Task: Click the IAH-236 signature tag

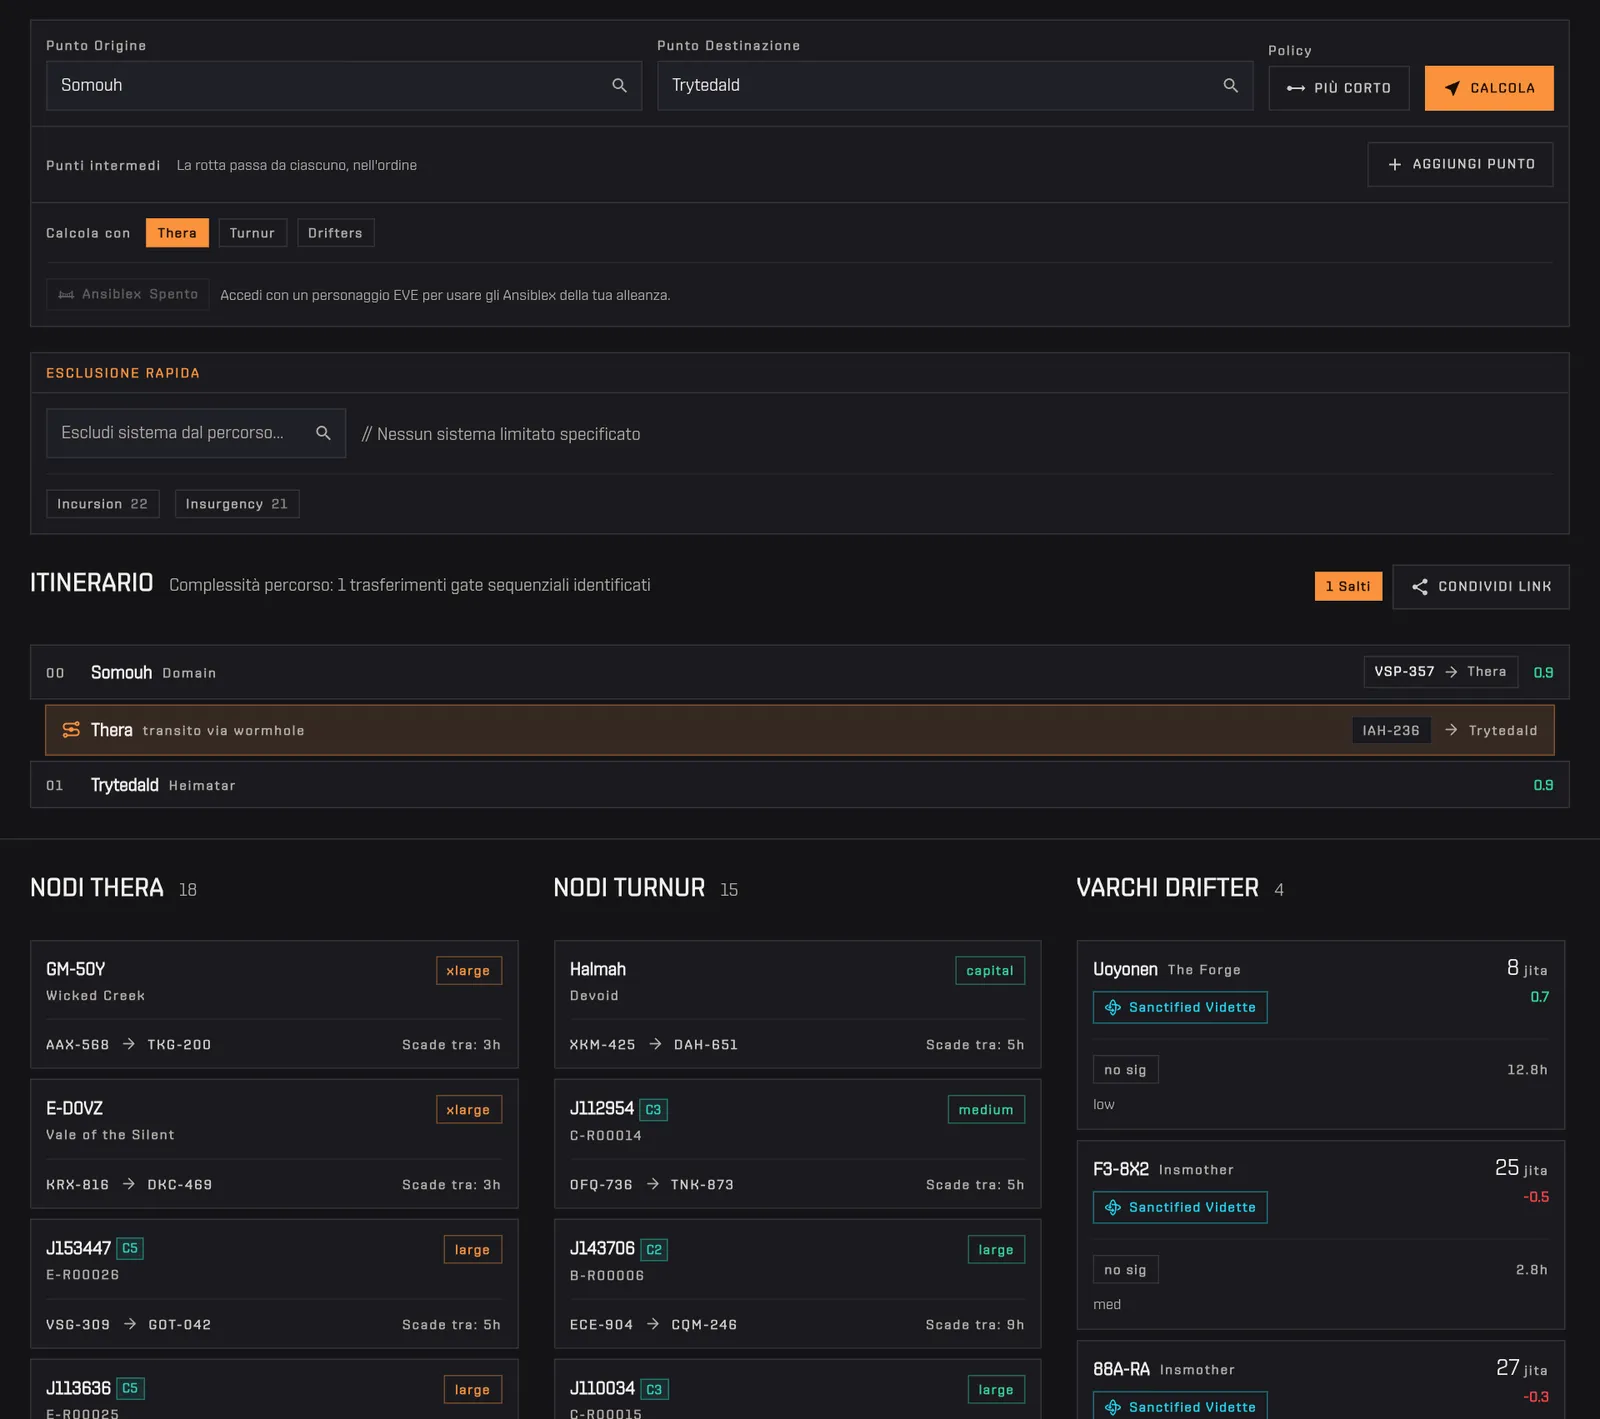Action: tap(1391, 731)
